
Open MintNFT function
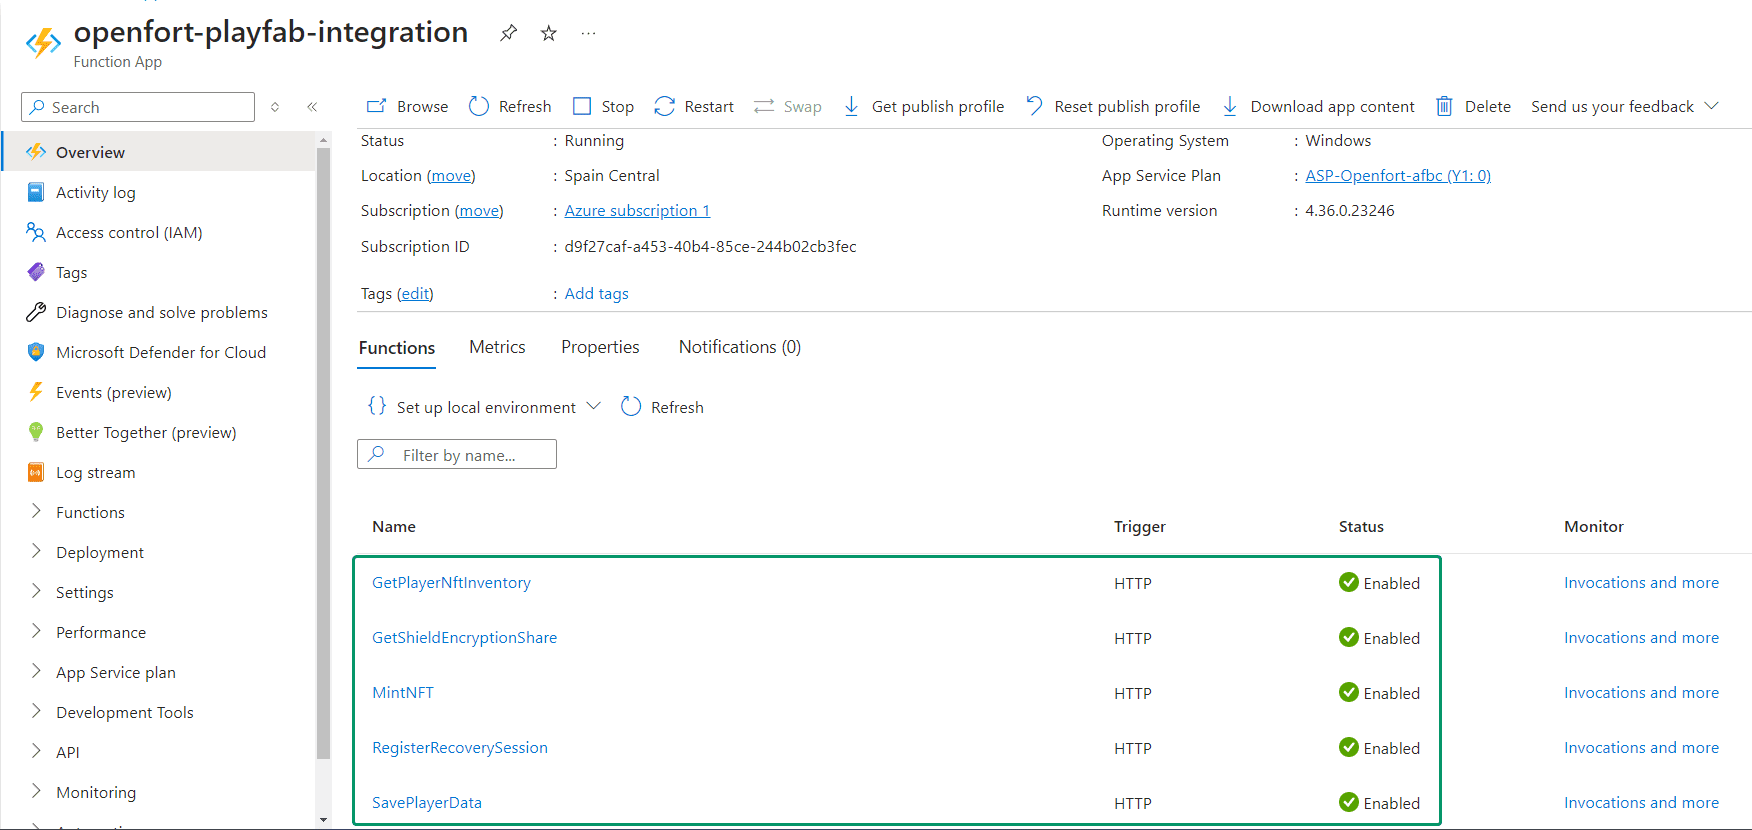403,693
